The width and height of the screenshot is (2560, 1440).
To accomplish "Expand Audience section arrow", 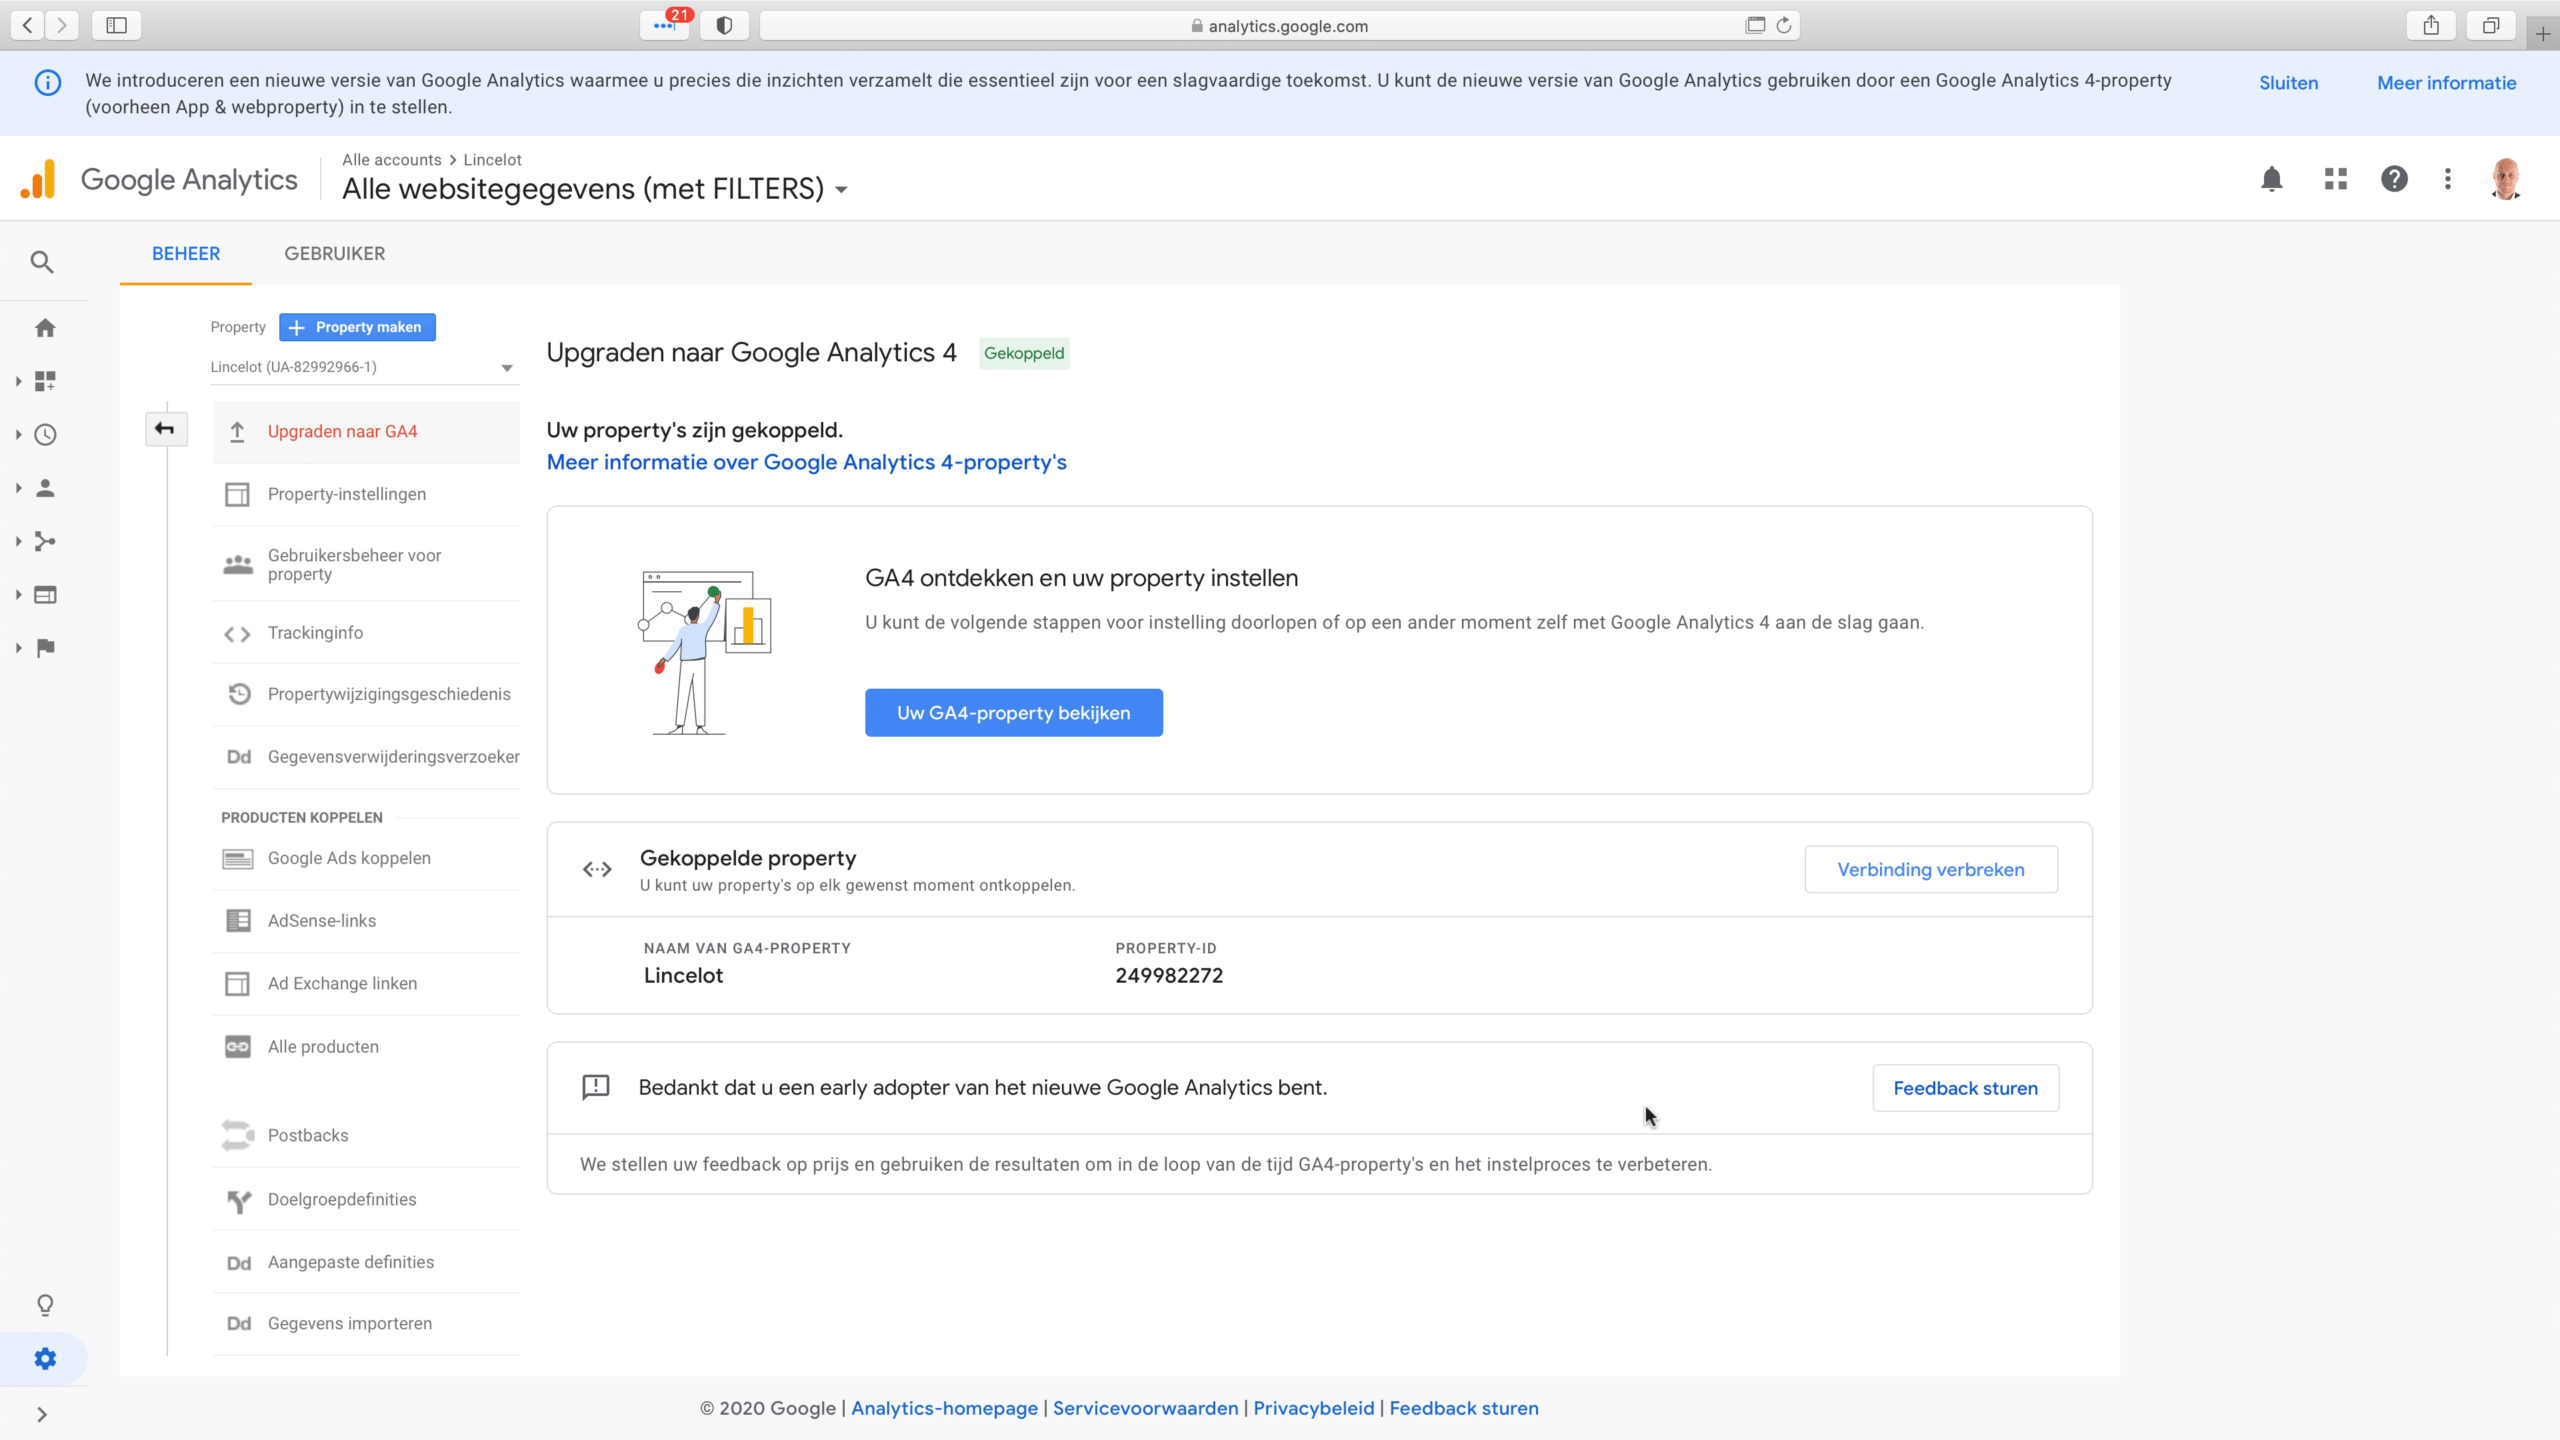I will [18, 488].
